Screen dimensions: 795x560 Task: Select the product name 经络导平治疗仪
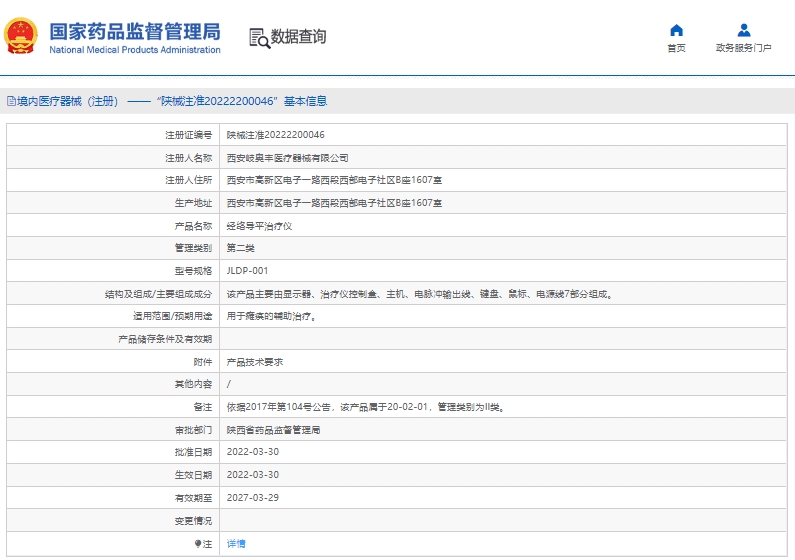point(259,226)
